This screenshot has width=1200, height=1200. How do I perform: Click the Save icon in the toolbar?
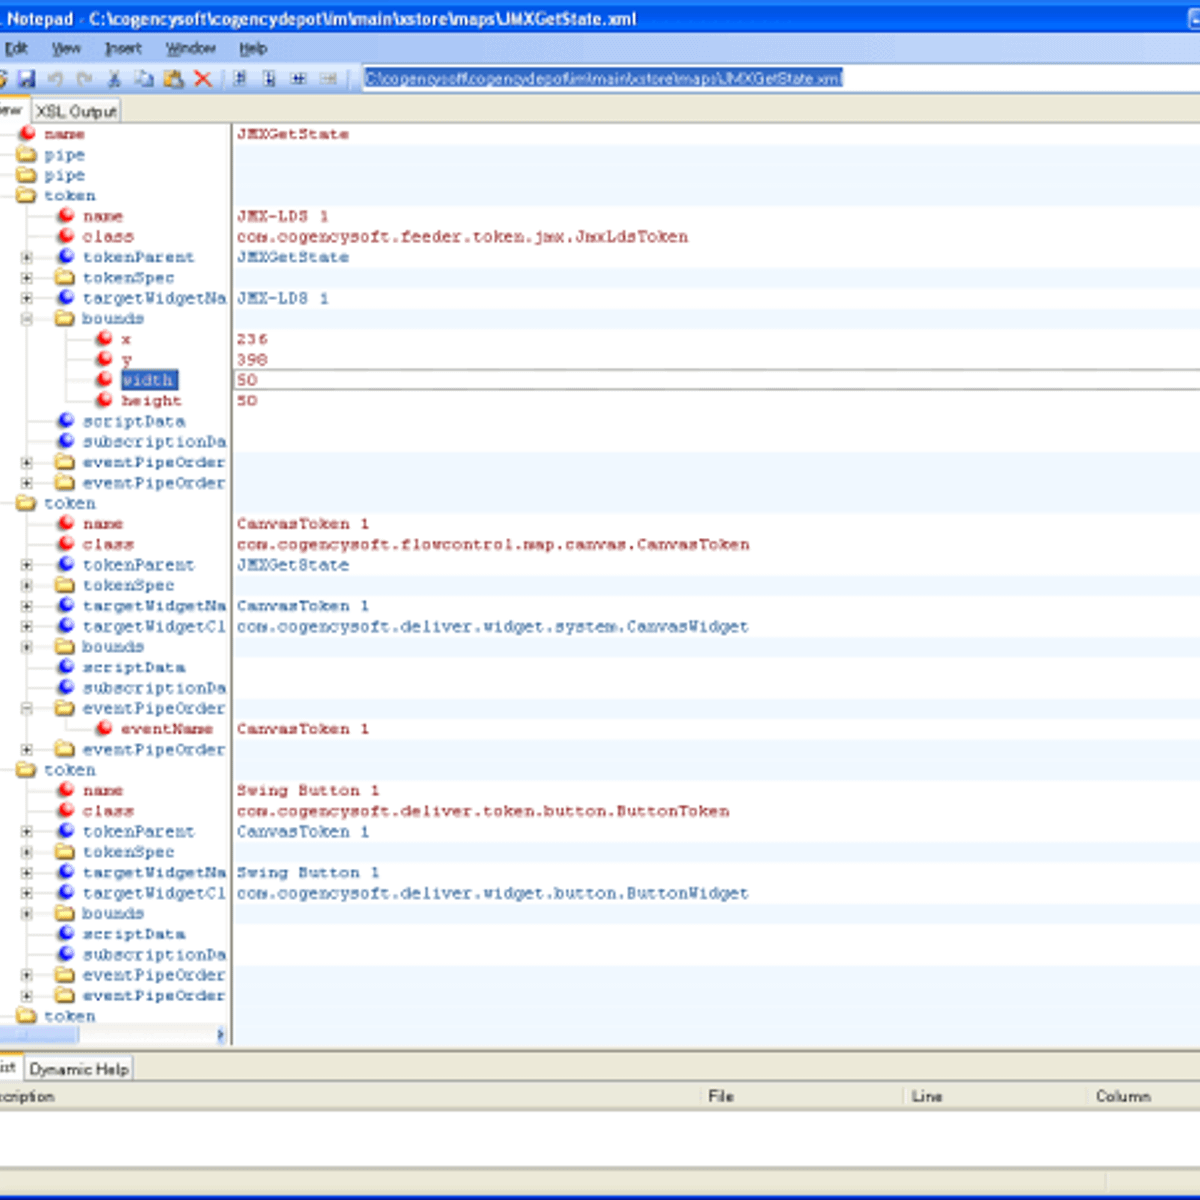[x=27, y=79]
